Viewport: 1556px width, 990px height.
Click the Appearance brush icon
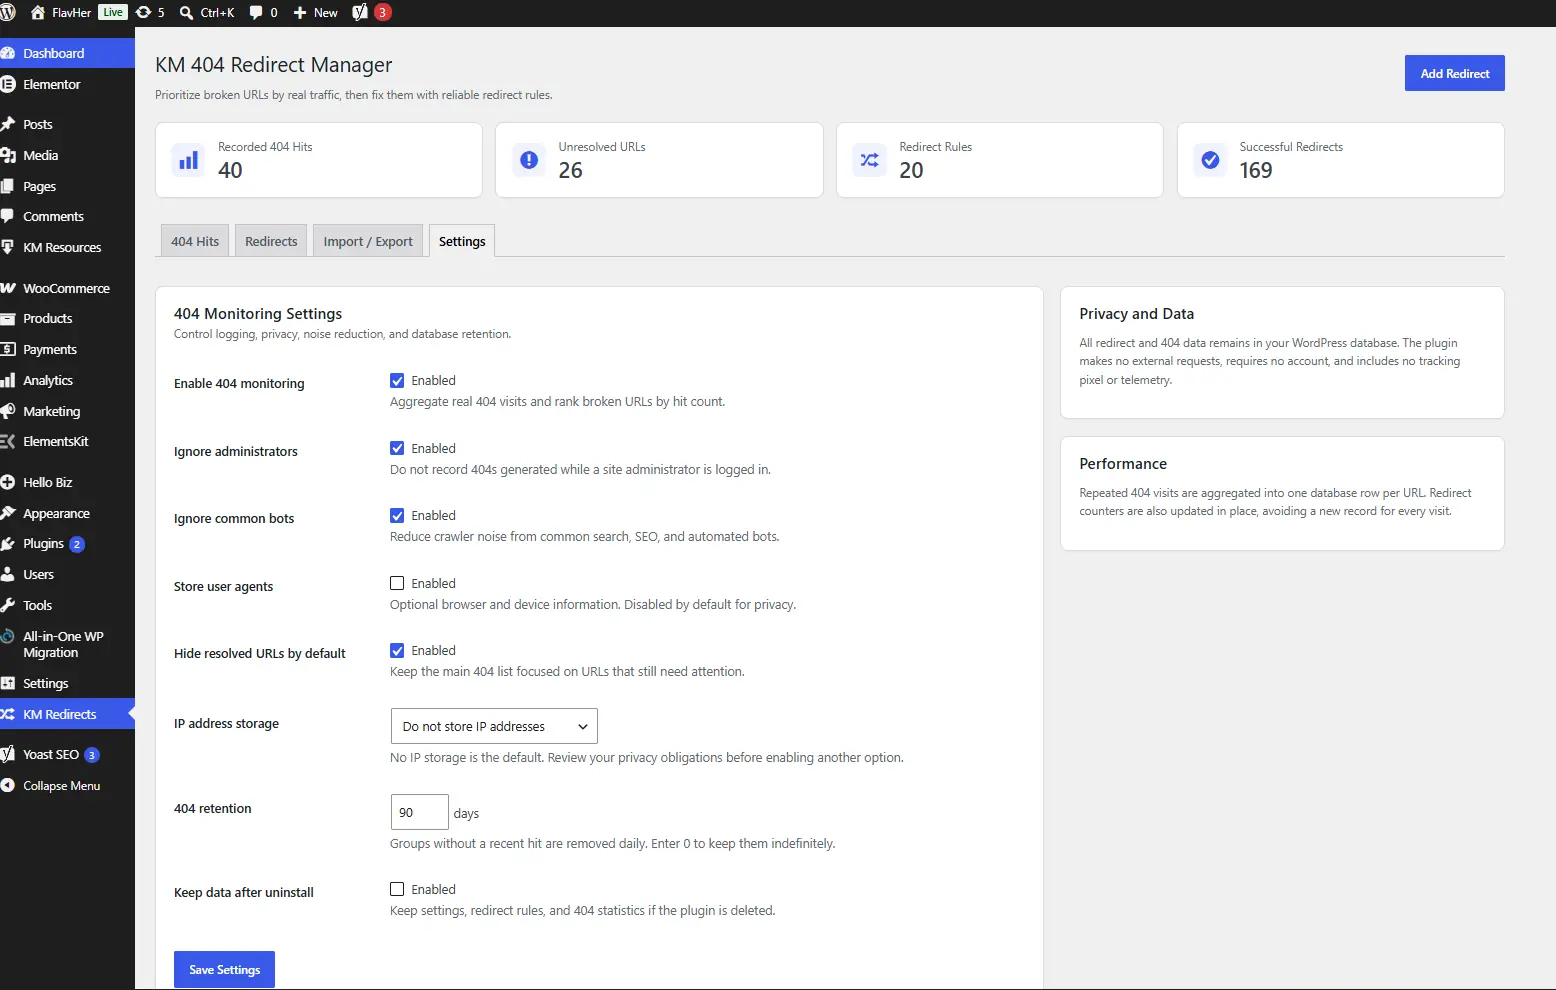pyautogui.click(x=7, y=513)
